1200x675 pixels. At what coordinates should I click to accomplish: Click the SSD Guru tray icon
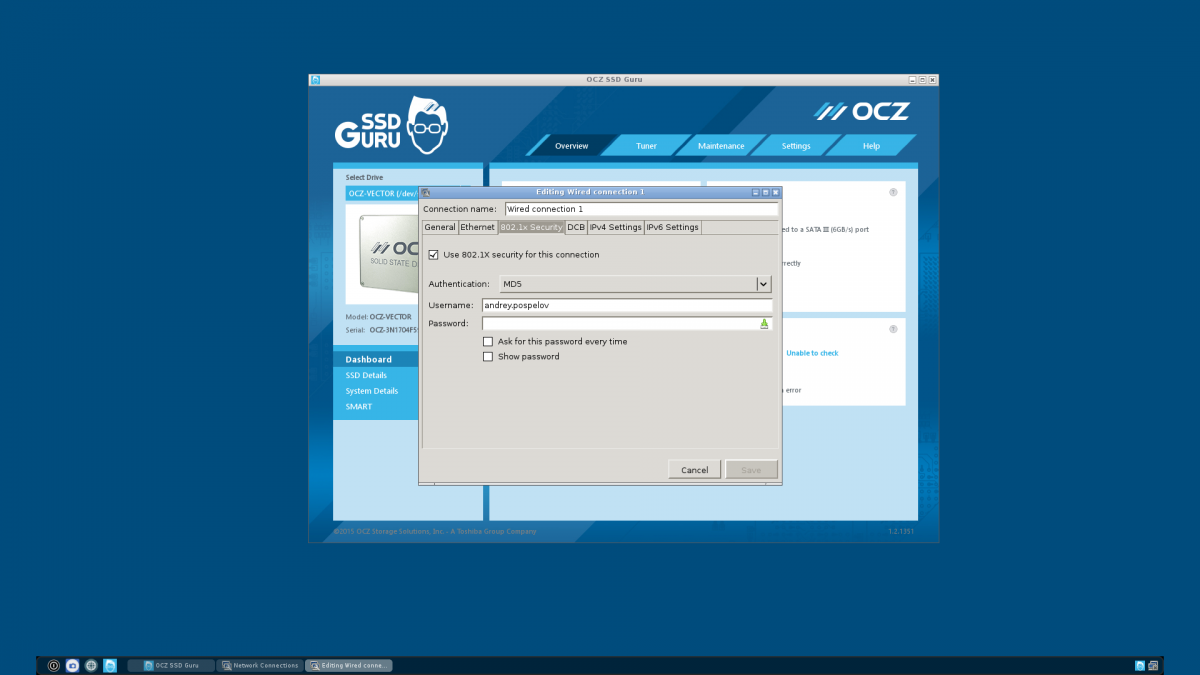1139,665
